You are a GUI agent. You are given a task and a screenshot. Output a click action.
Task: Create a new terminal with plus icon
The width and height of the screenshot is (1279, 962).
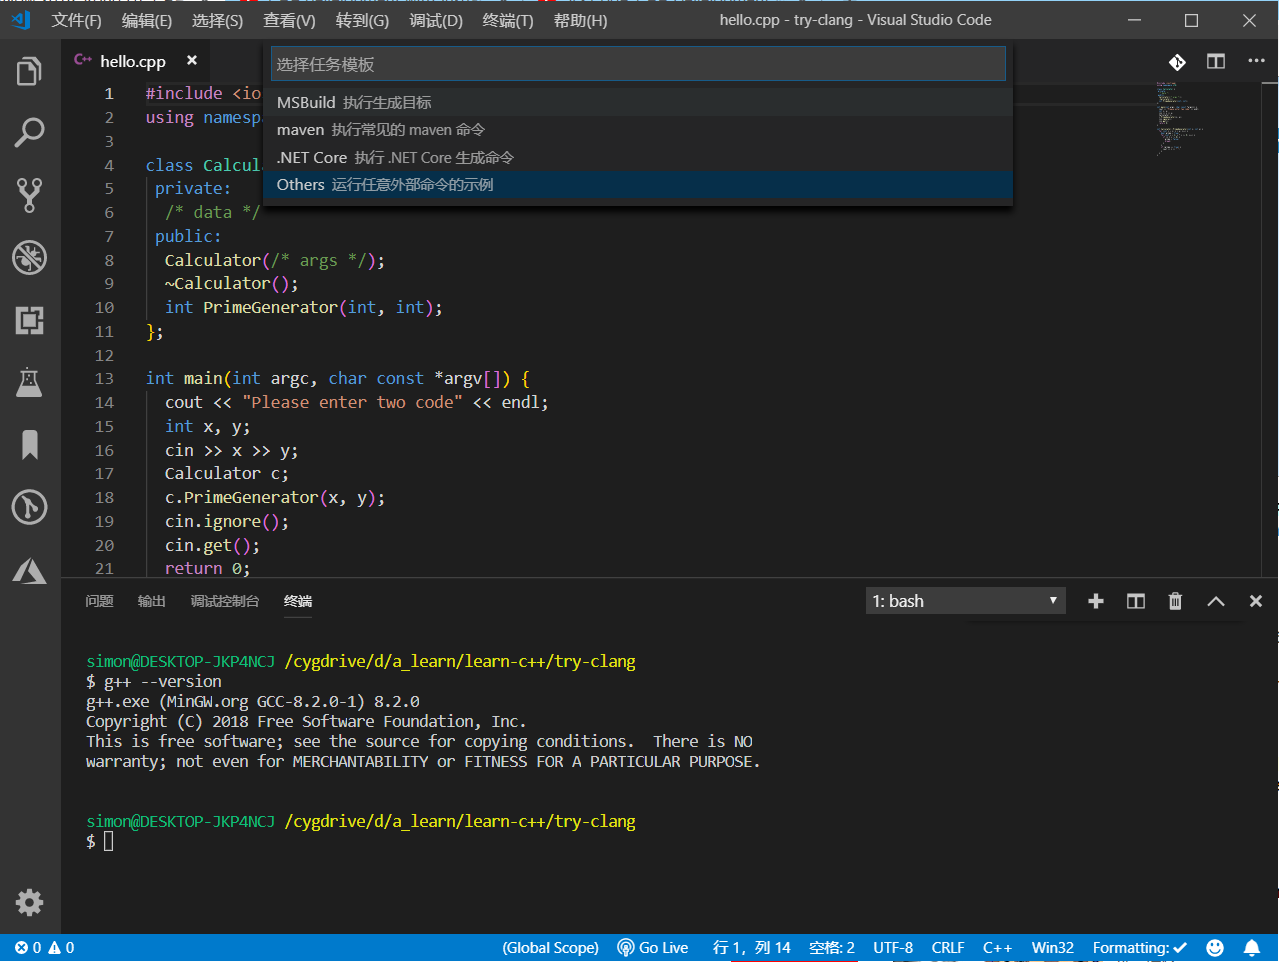[x=1096, y=601]
